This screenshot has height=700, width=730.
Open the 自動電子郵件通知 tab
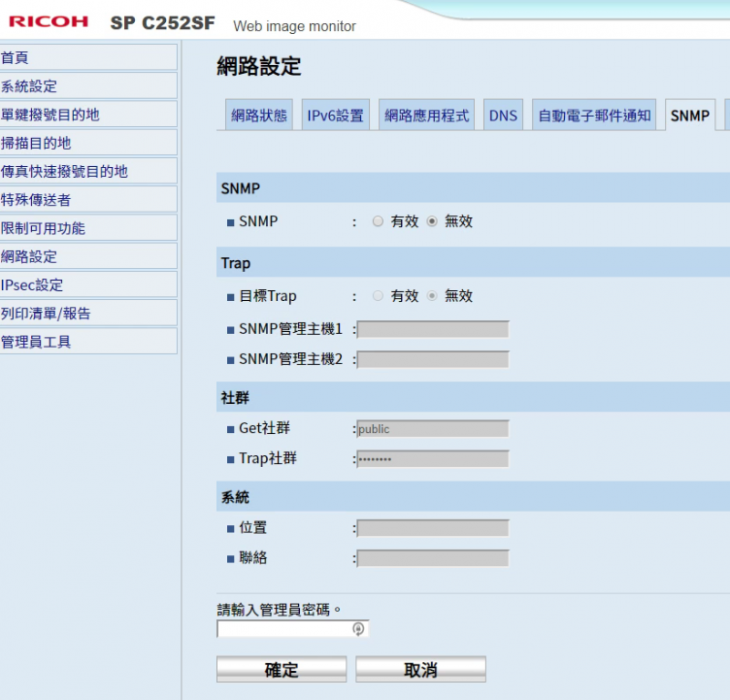pos(594,116)
